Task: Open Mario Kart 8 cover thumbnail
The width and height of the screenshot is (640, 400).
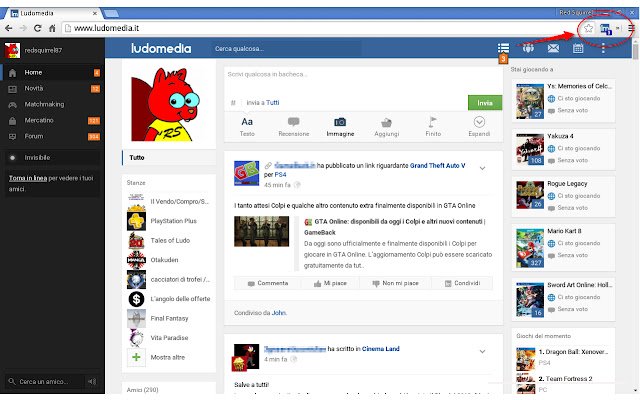Action: click(x=530, y=248)
